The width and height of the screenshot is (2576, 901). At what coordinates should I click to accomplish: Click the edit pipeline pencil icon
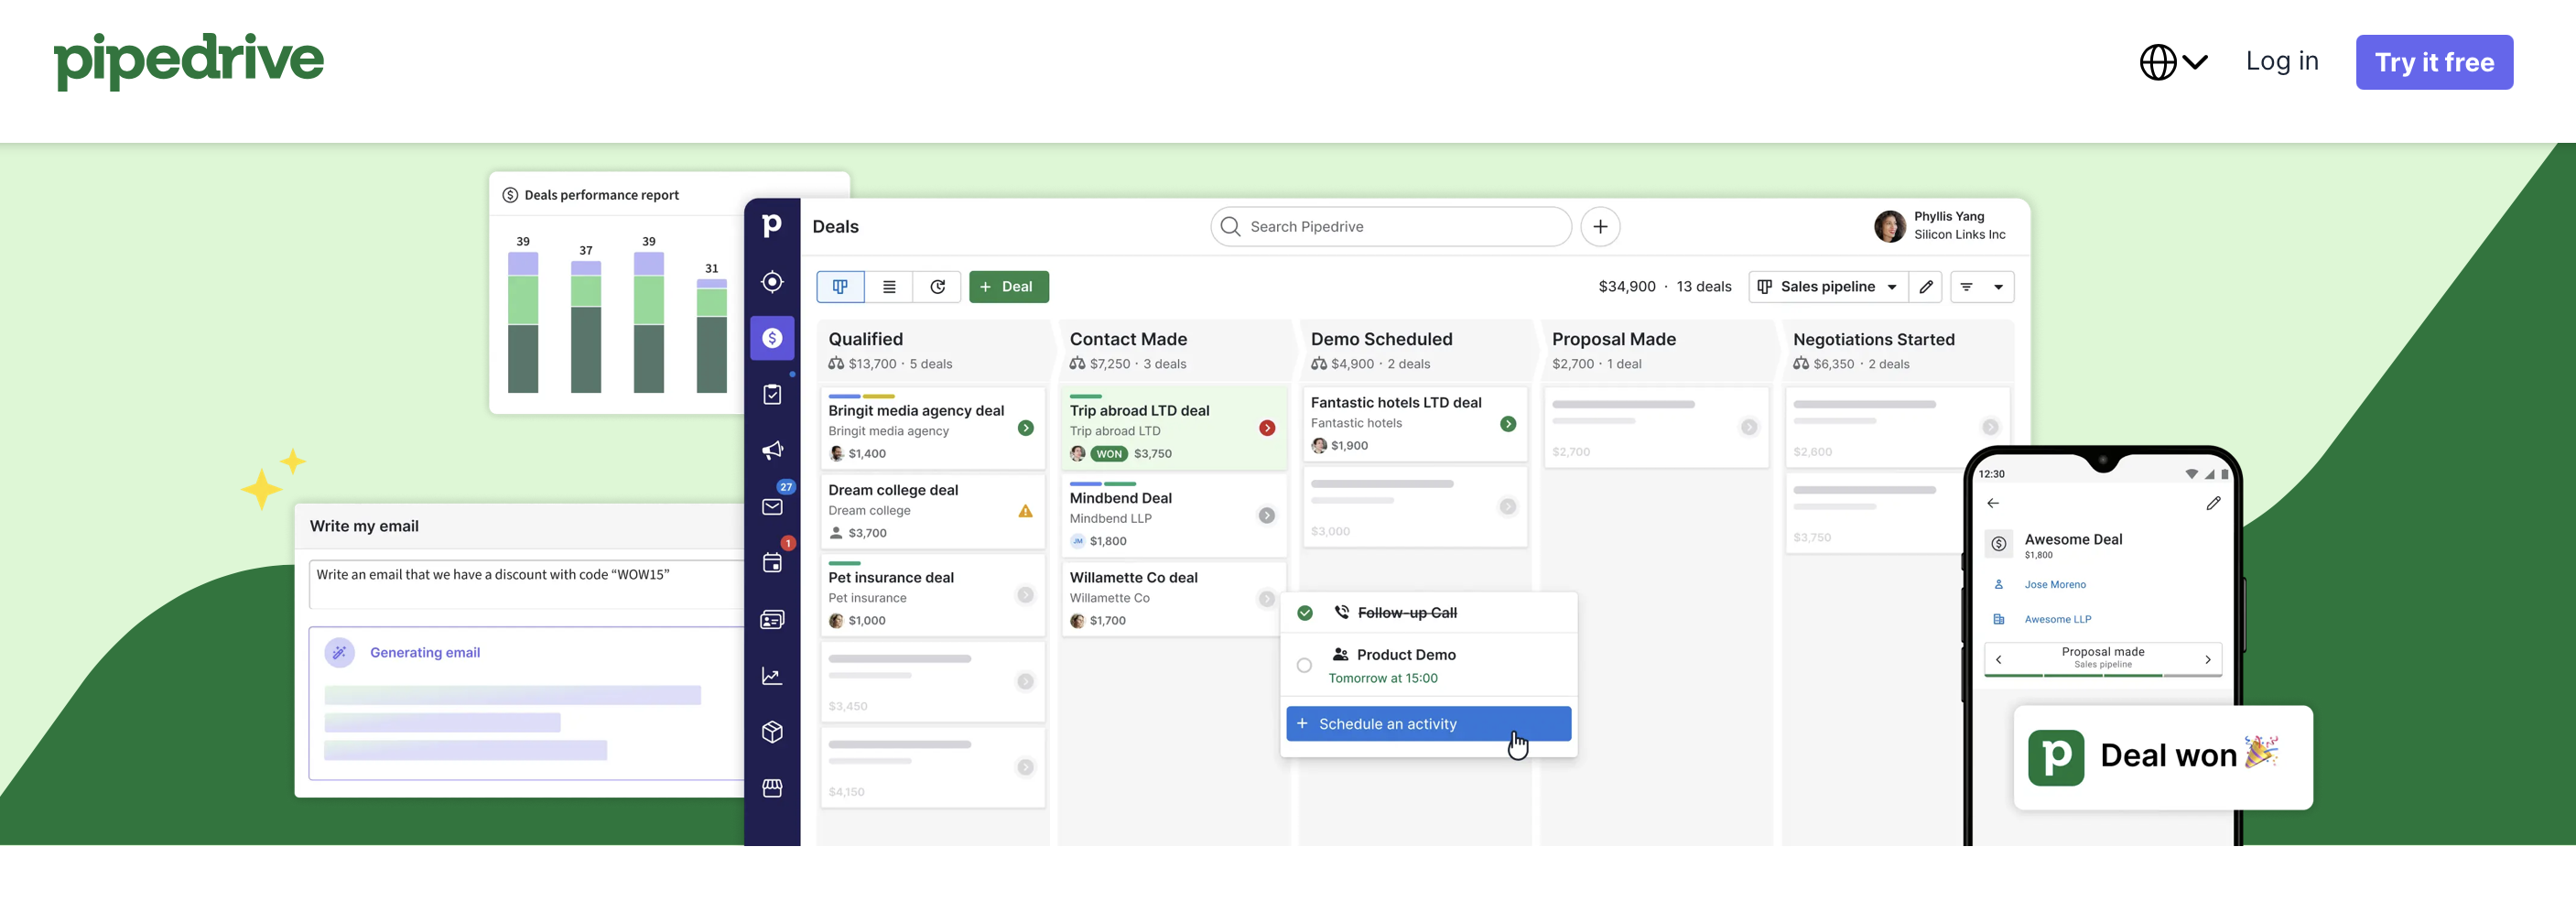[1926, 287]
